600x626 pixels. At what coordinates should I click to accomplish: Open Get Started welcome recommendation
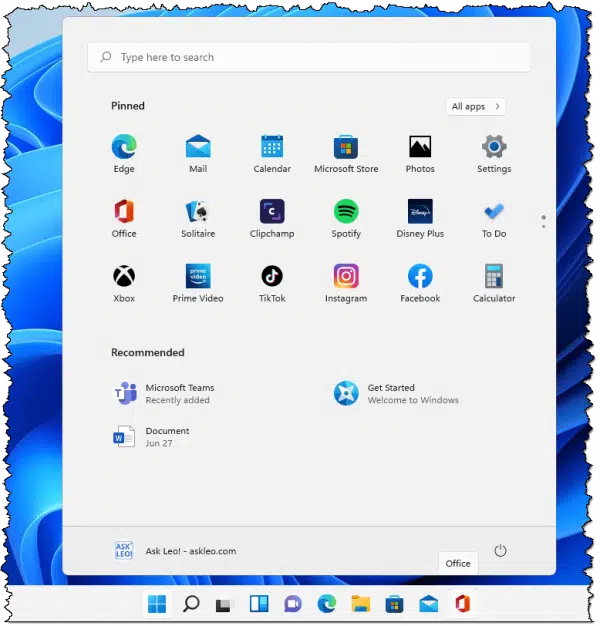coord(396,394)
